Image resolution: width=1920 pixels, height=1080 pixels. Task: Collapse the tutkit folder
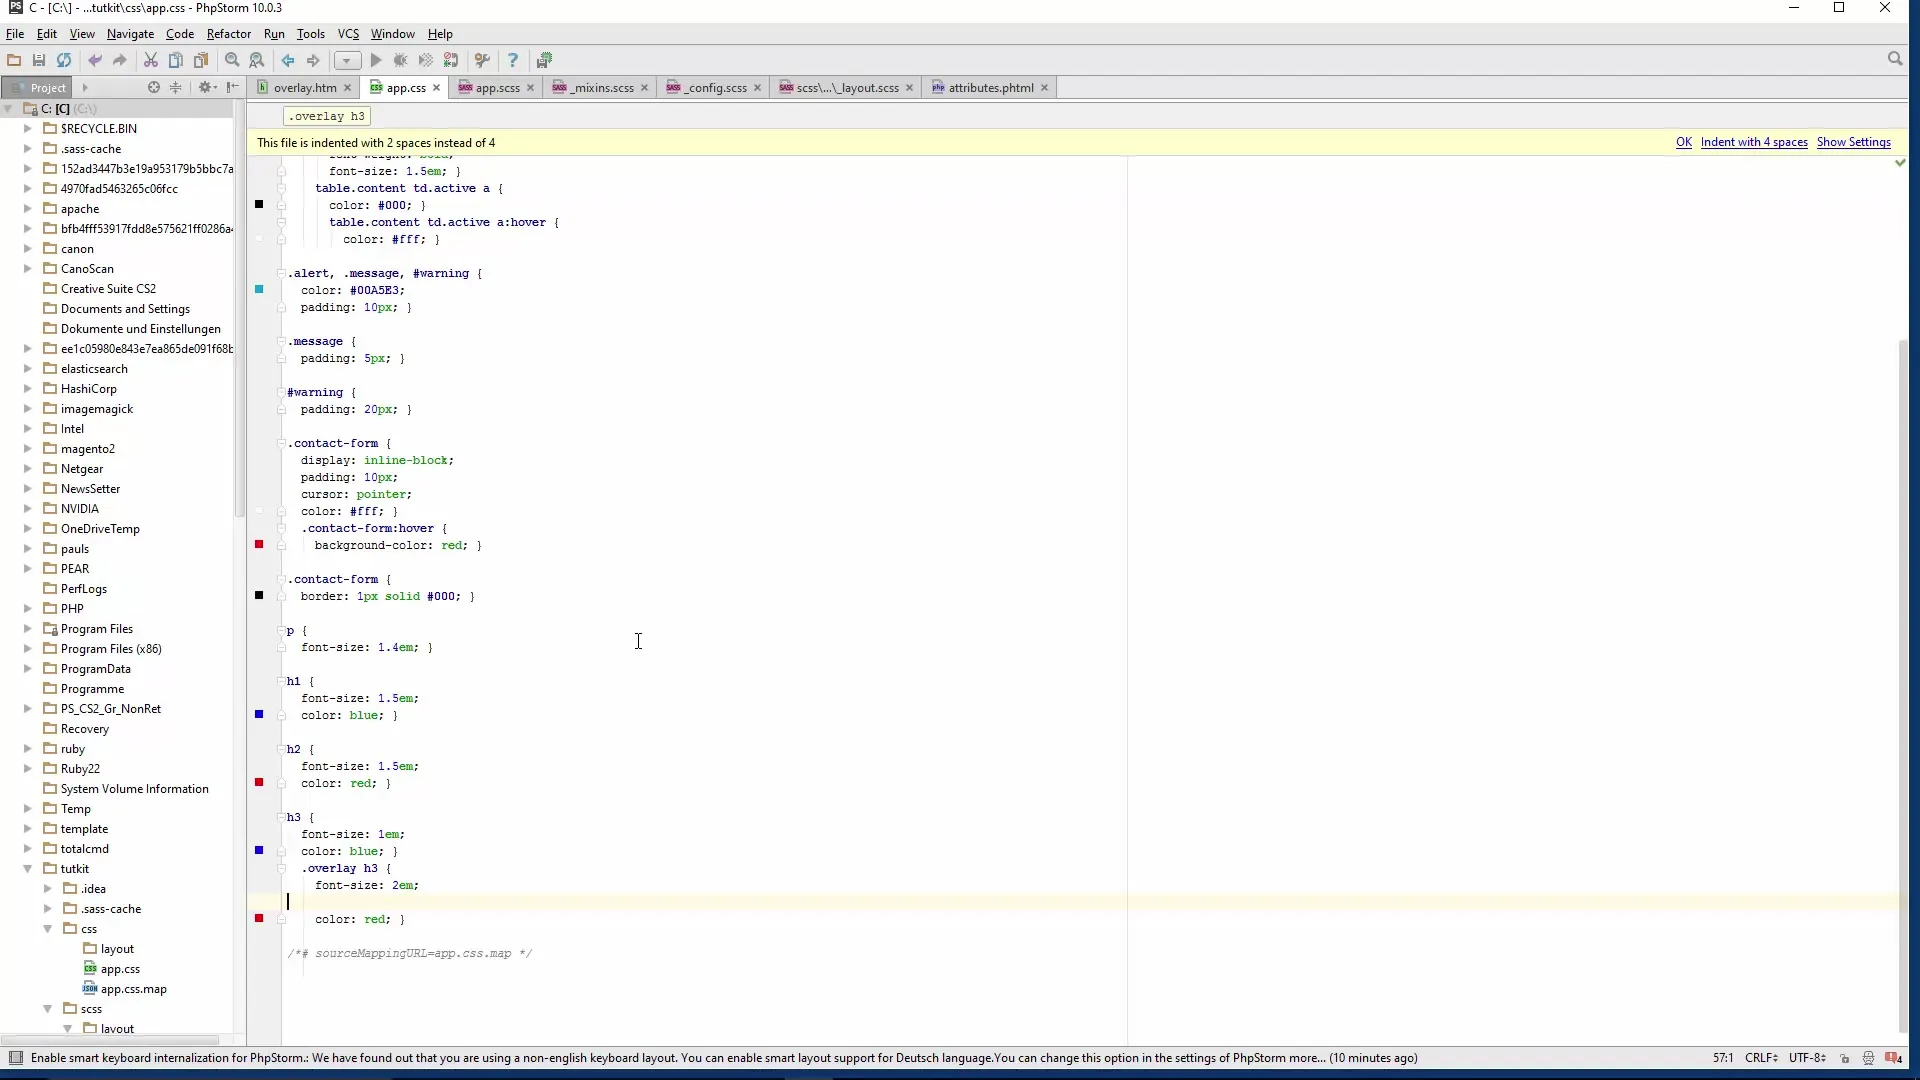pyautogui.click(x=28, y=869)
